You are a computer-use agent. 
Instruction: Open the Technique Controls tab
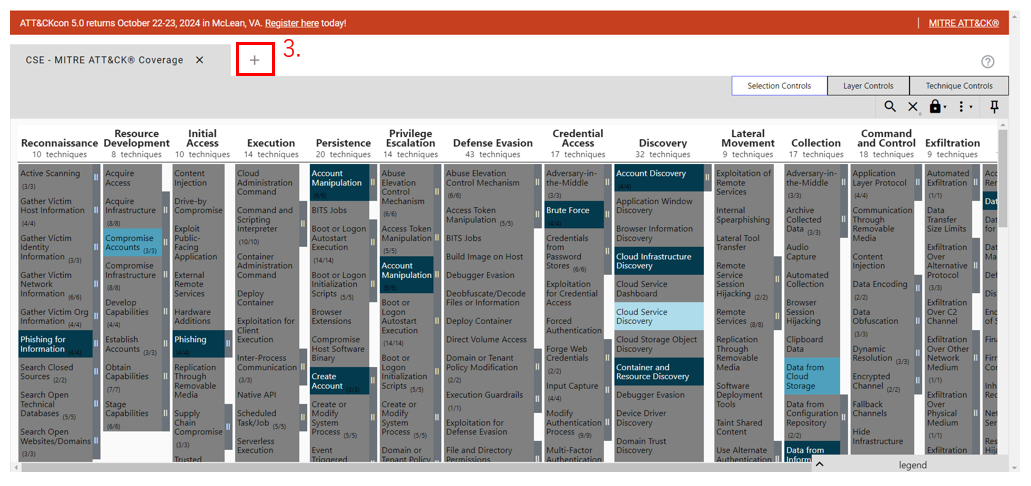coord(959,86)
